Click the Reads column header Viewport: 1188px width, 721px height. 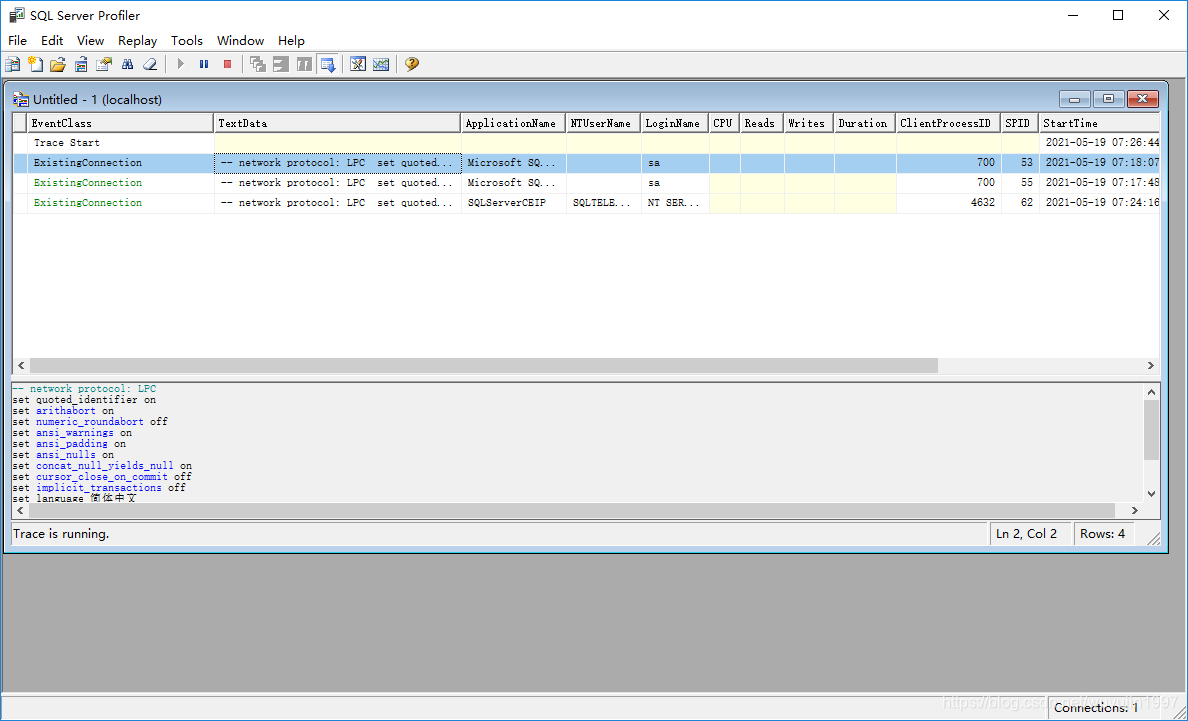[x=762, y=123]
